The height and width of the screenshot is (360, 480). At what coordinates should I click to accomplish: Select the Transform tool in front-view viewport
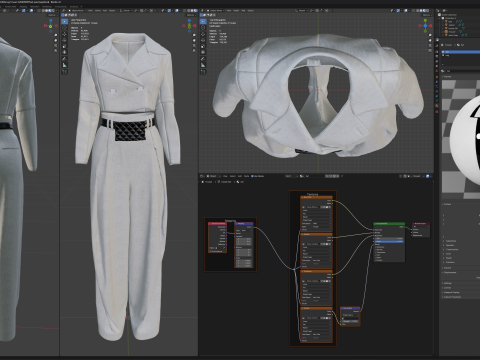64,52
